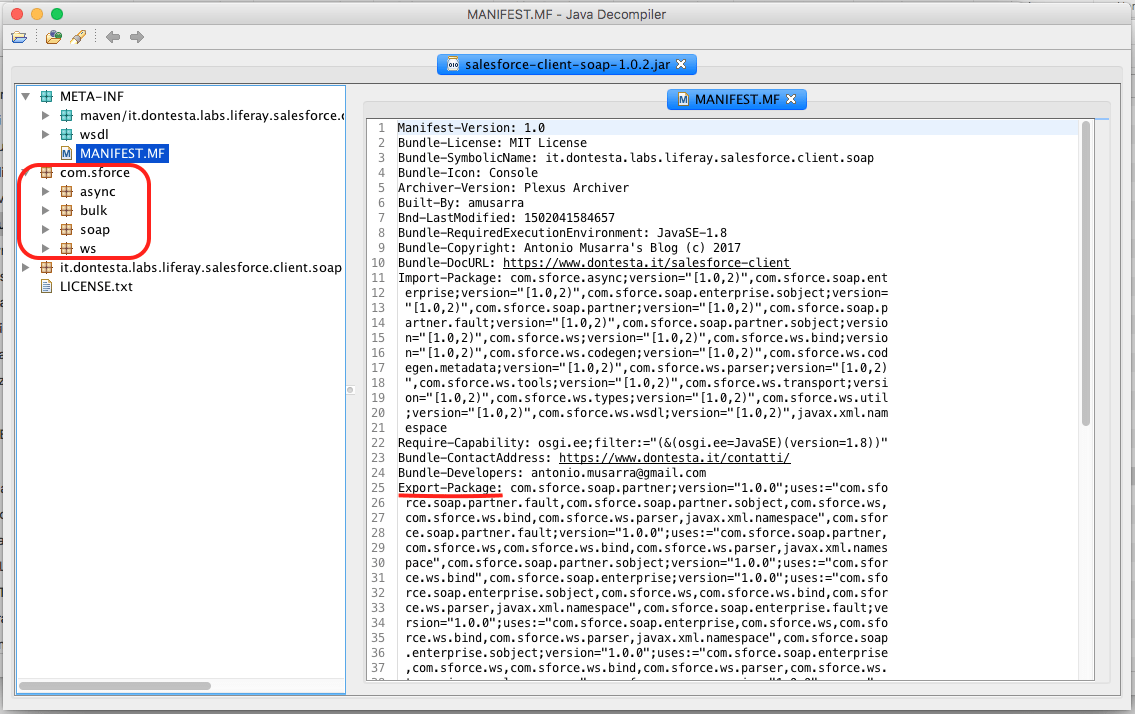Click the META-INF folder icon
Image resolution: width=1135 pixels, height=714 pixels.
(x=46, y=96)
